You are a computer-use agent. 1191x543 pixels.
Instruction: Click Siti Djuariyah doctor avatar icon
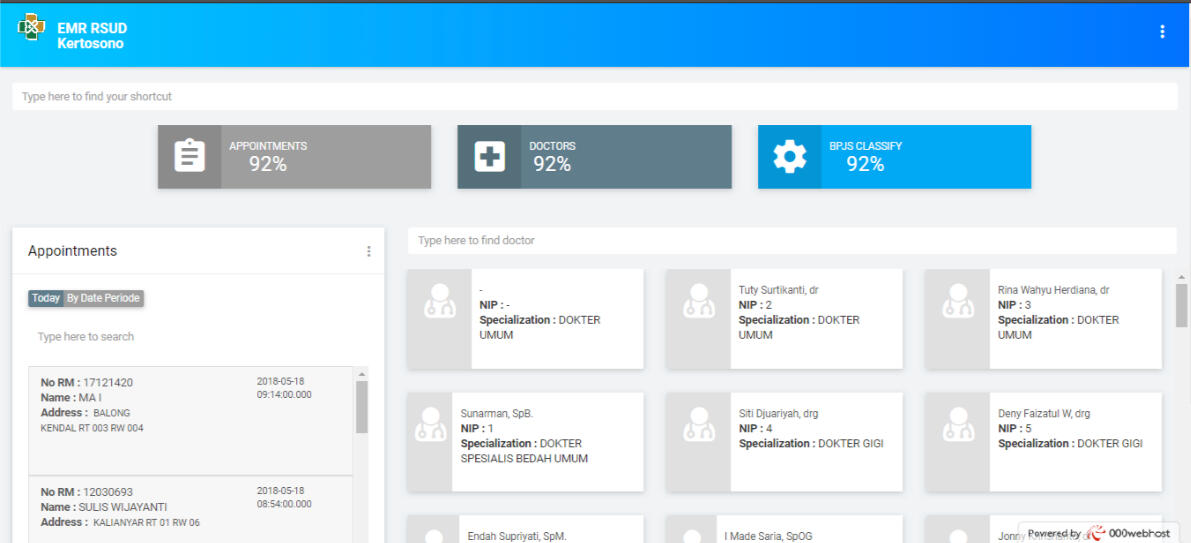click(698, 428)
